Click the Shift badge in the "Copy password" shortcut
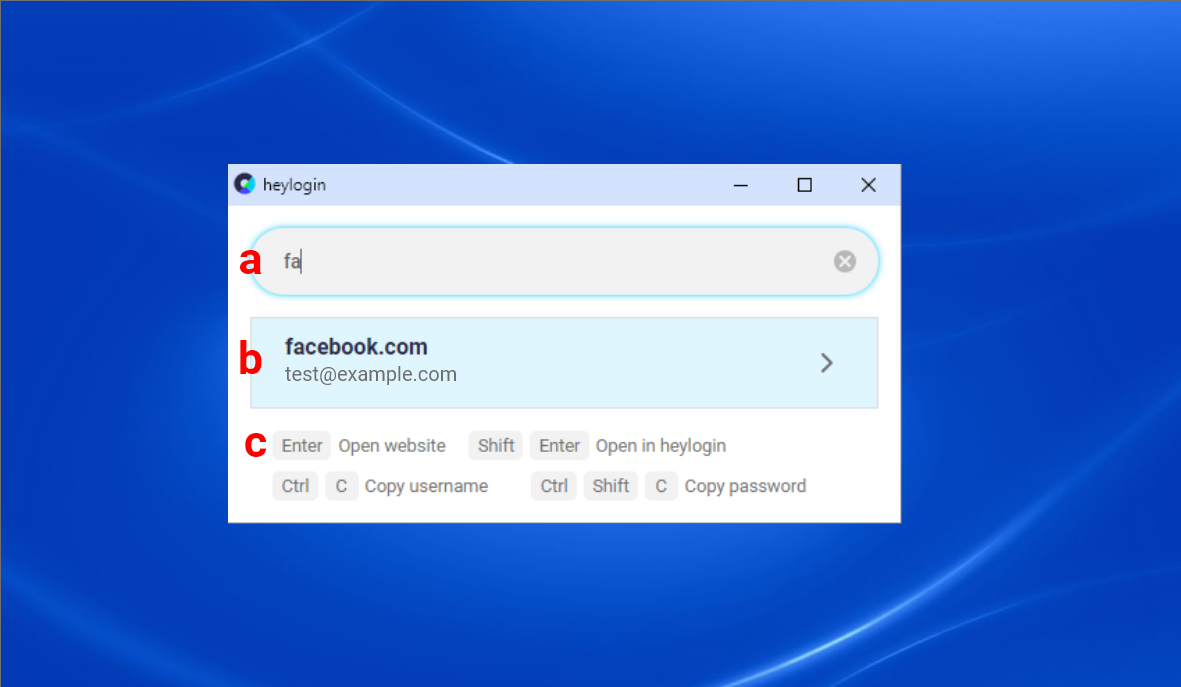 610,486
